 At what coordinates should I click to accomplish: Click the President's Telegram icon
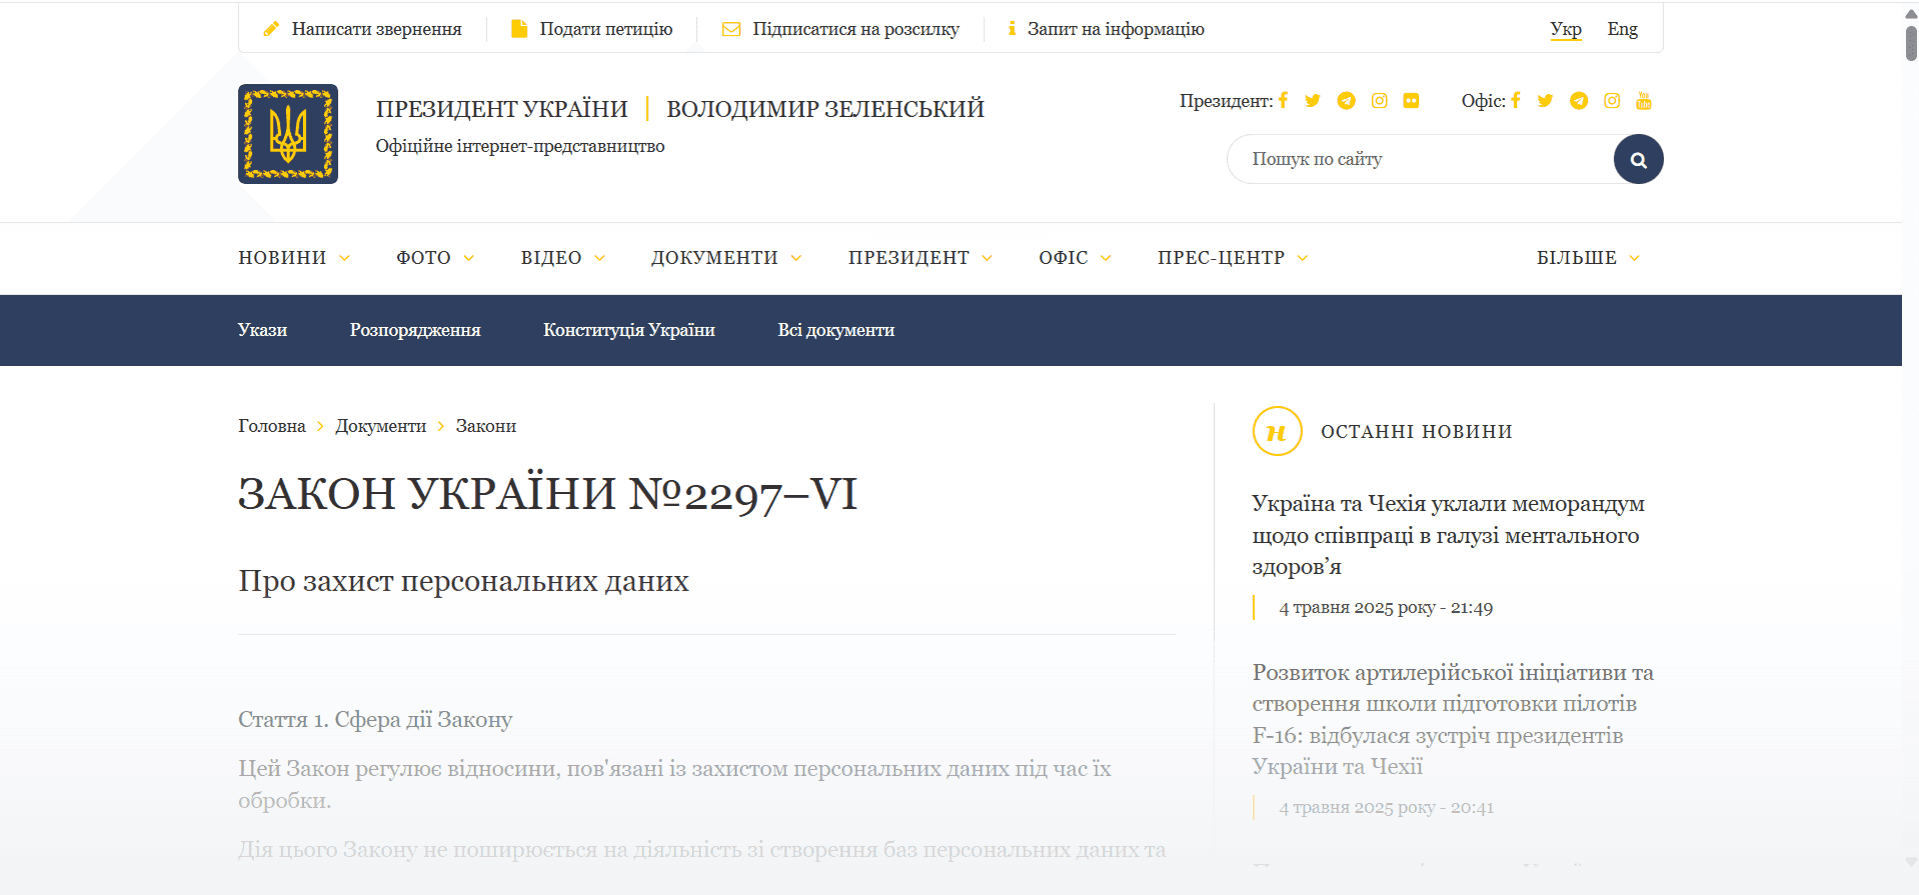pyautogui.click(x=1346, y=101)
